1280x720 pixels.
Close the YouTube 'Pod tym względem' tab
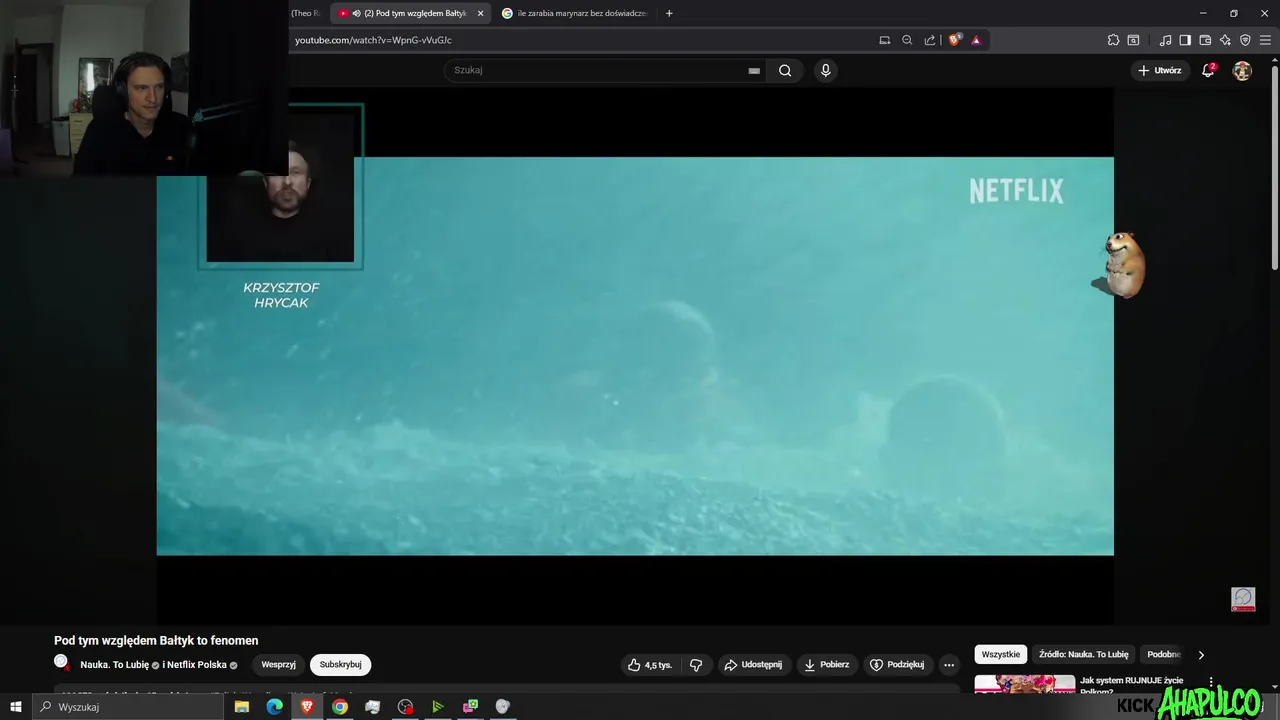[480, 13]
